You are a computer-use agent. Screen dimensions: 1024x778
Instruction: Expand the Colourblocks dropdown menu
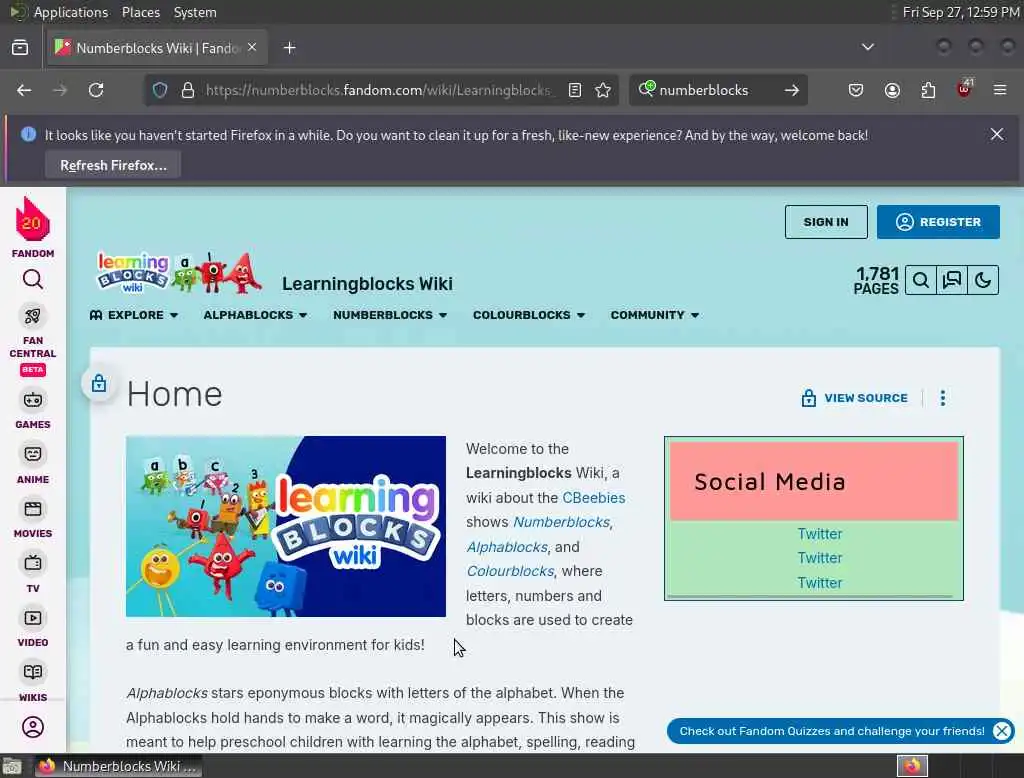coord(529,315)
